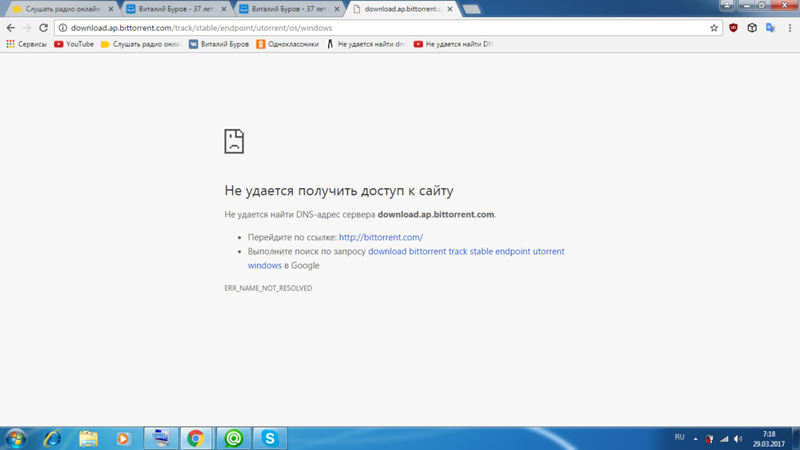Viewport: 800px width, 450px height.
Task: Open Windows Media Player from taskbar
Action: pyautogui.click(x=123, y=438)
